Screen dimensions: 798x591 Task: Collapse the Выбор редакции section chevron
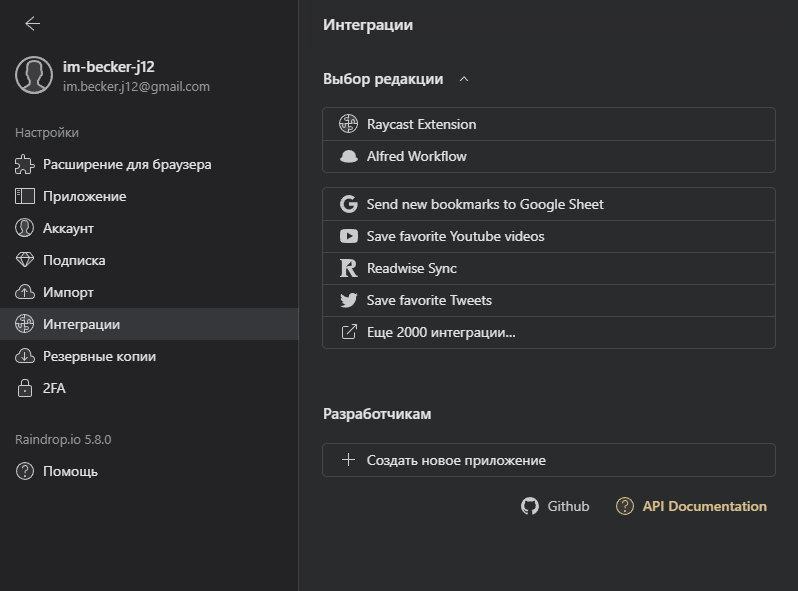(x=464, y=79)
